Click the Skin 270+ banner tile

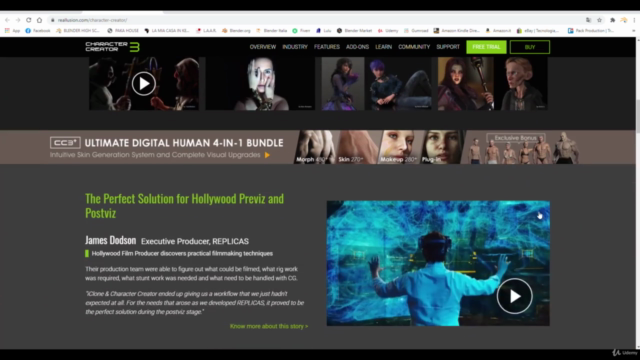pos(358,147)
